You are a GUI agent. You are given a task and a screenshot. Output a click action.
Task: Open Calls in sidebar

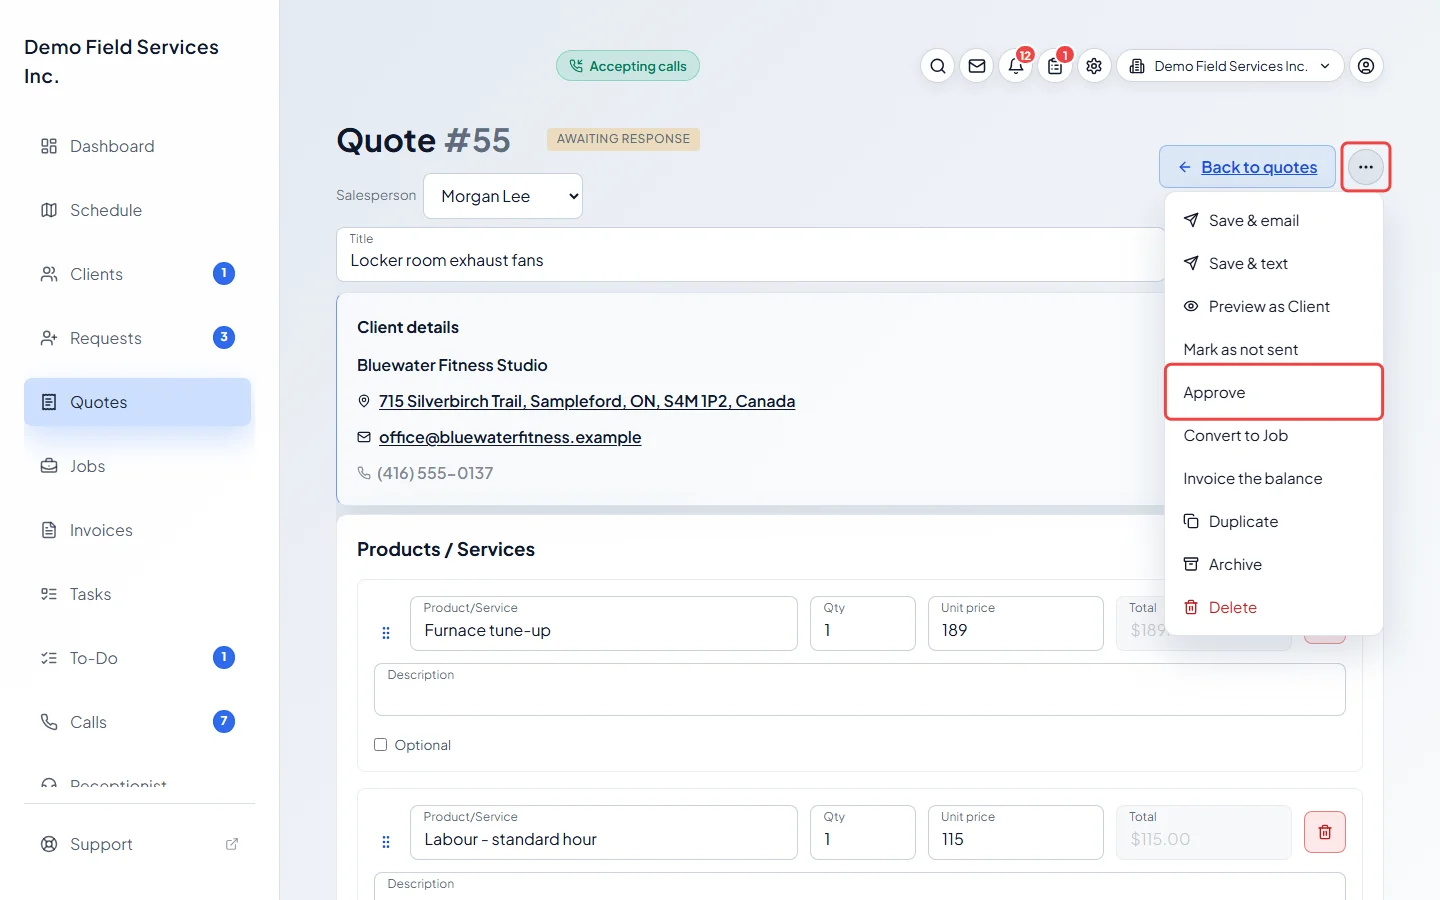(138, 722)
